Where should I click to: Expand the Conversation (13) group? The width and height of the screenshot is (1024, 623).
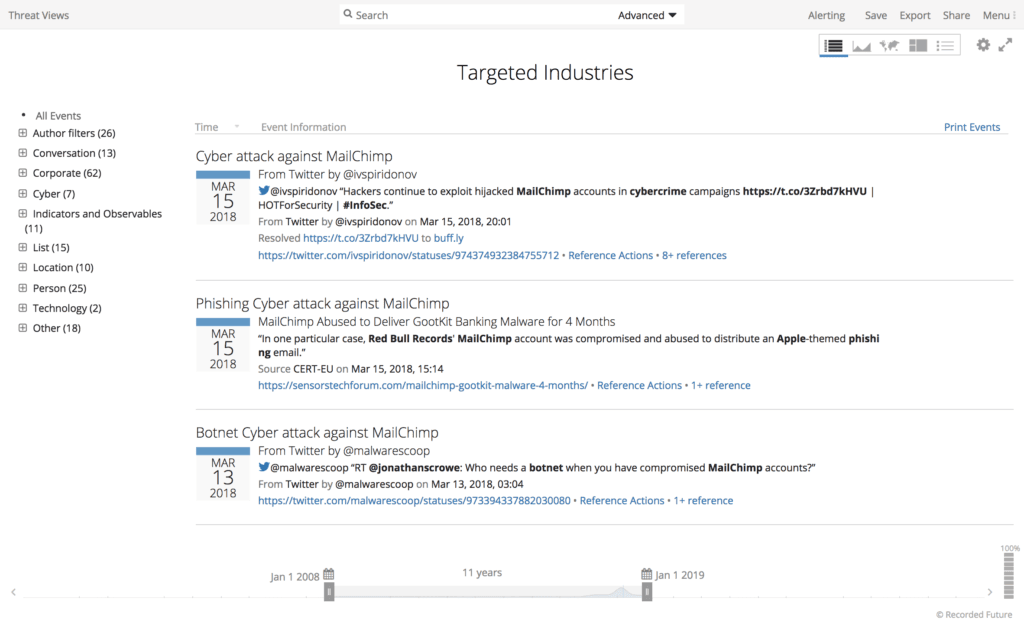(22, 153)
